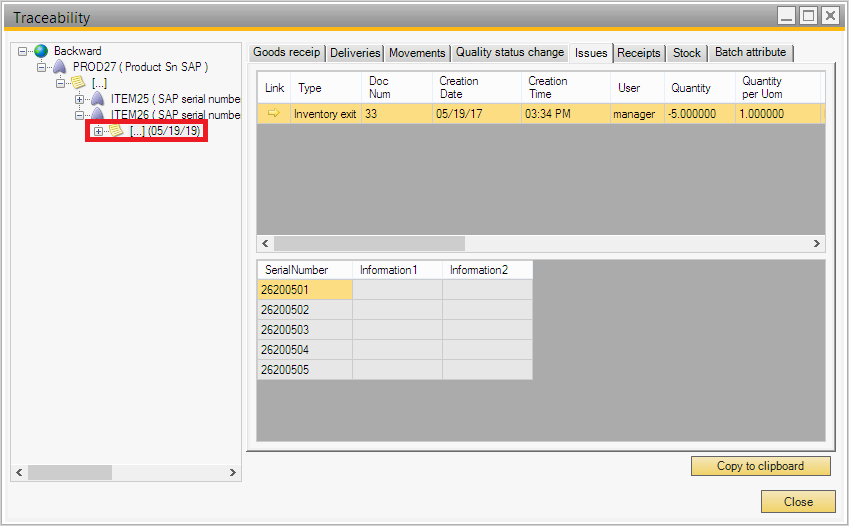Collapse the ITEM26 tree node
Screen dimensions: 849x526
(80, 115)
